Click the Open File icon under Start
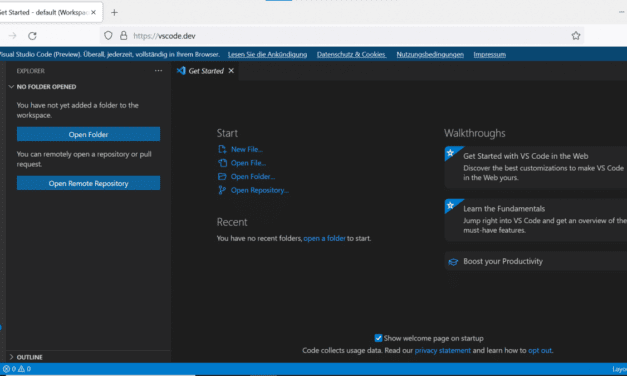 point(222,163)
